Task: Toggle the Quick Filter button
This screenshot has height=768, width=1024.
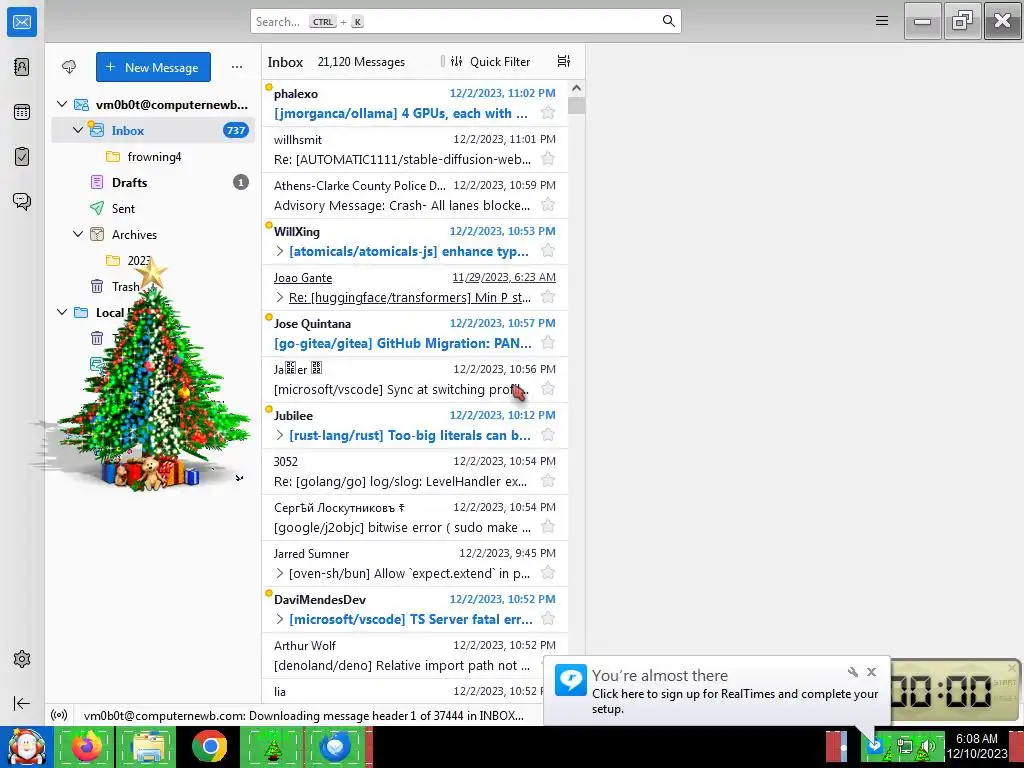Action: pyautogui.click(x=490, y=61)
